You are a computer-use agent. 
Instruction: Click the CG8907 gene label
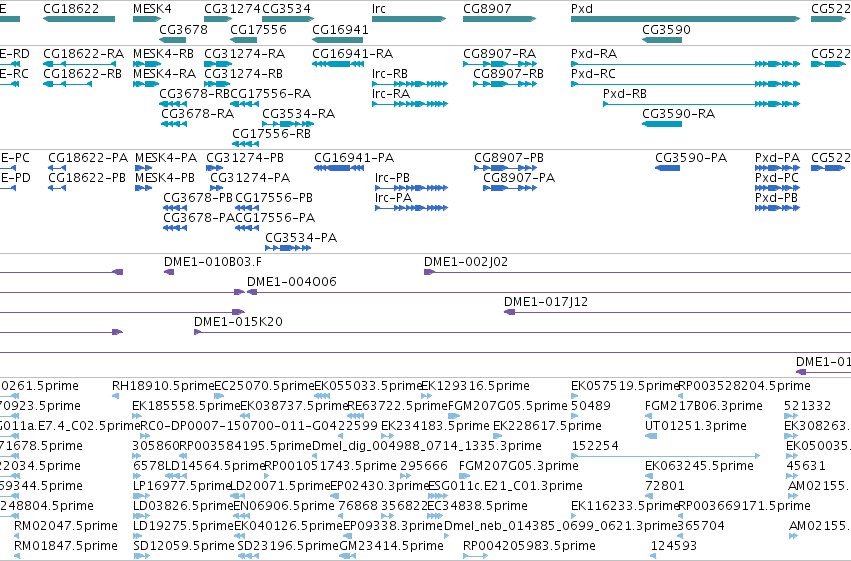point(487,9)
